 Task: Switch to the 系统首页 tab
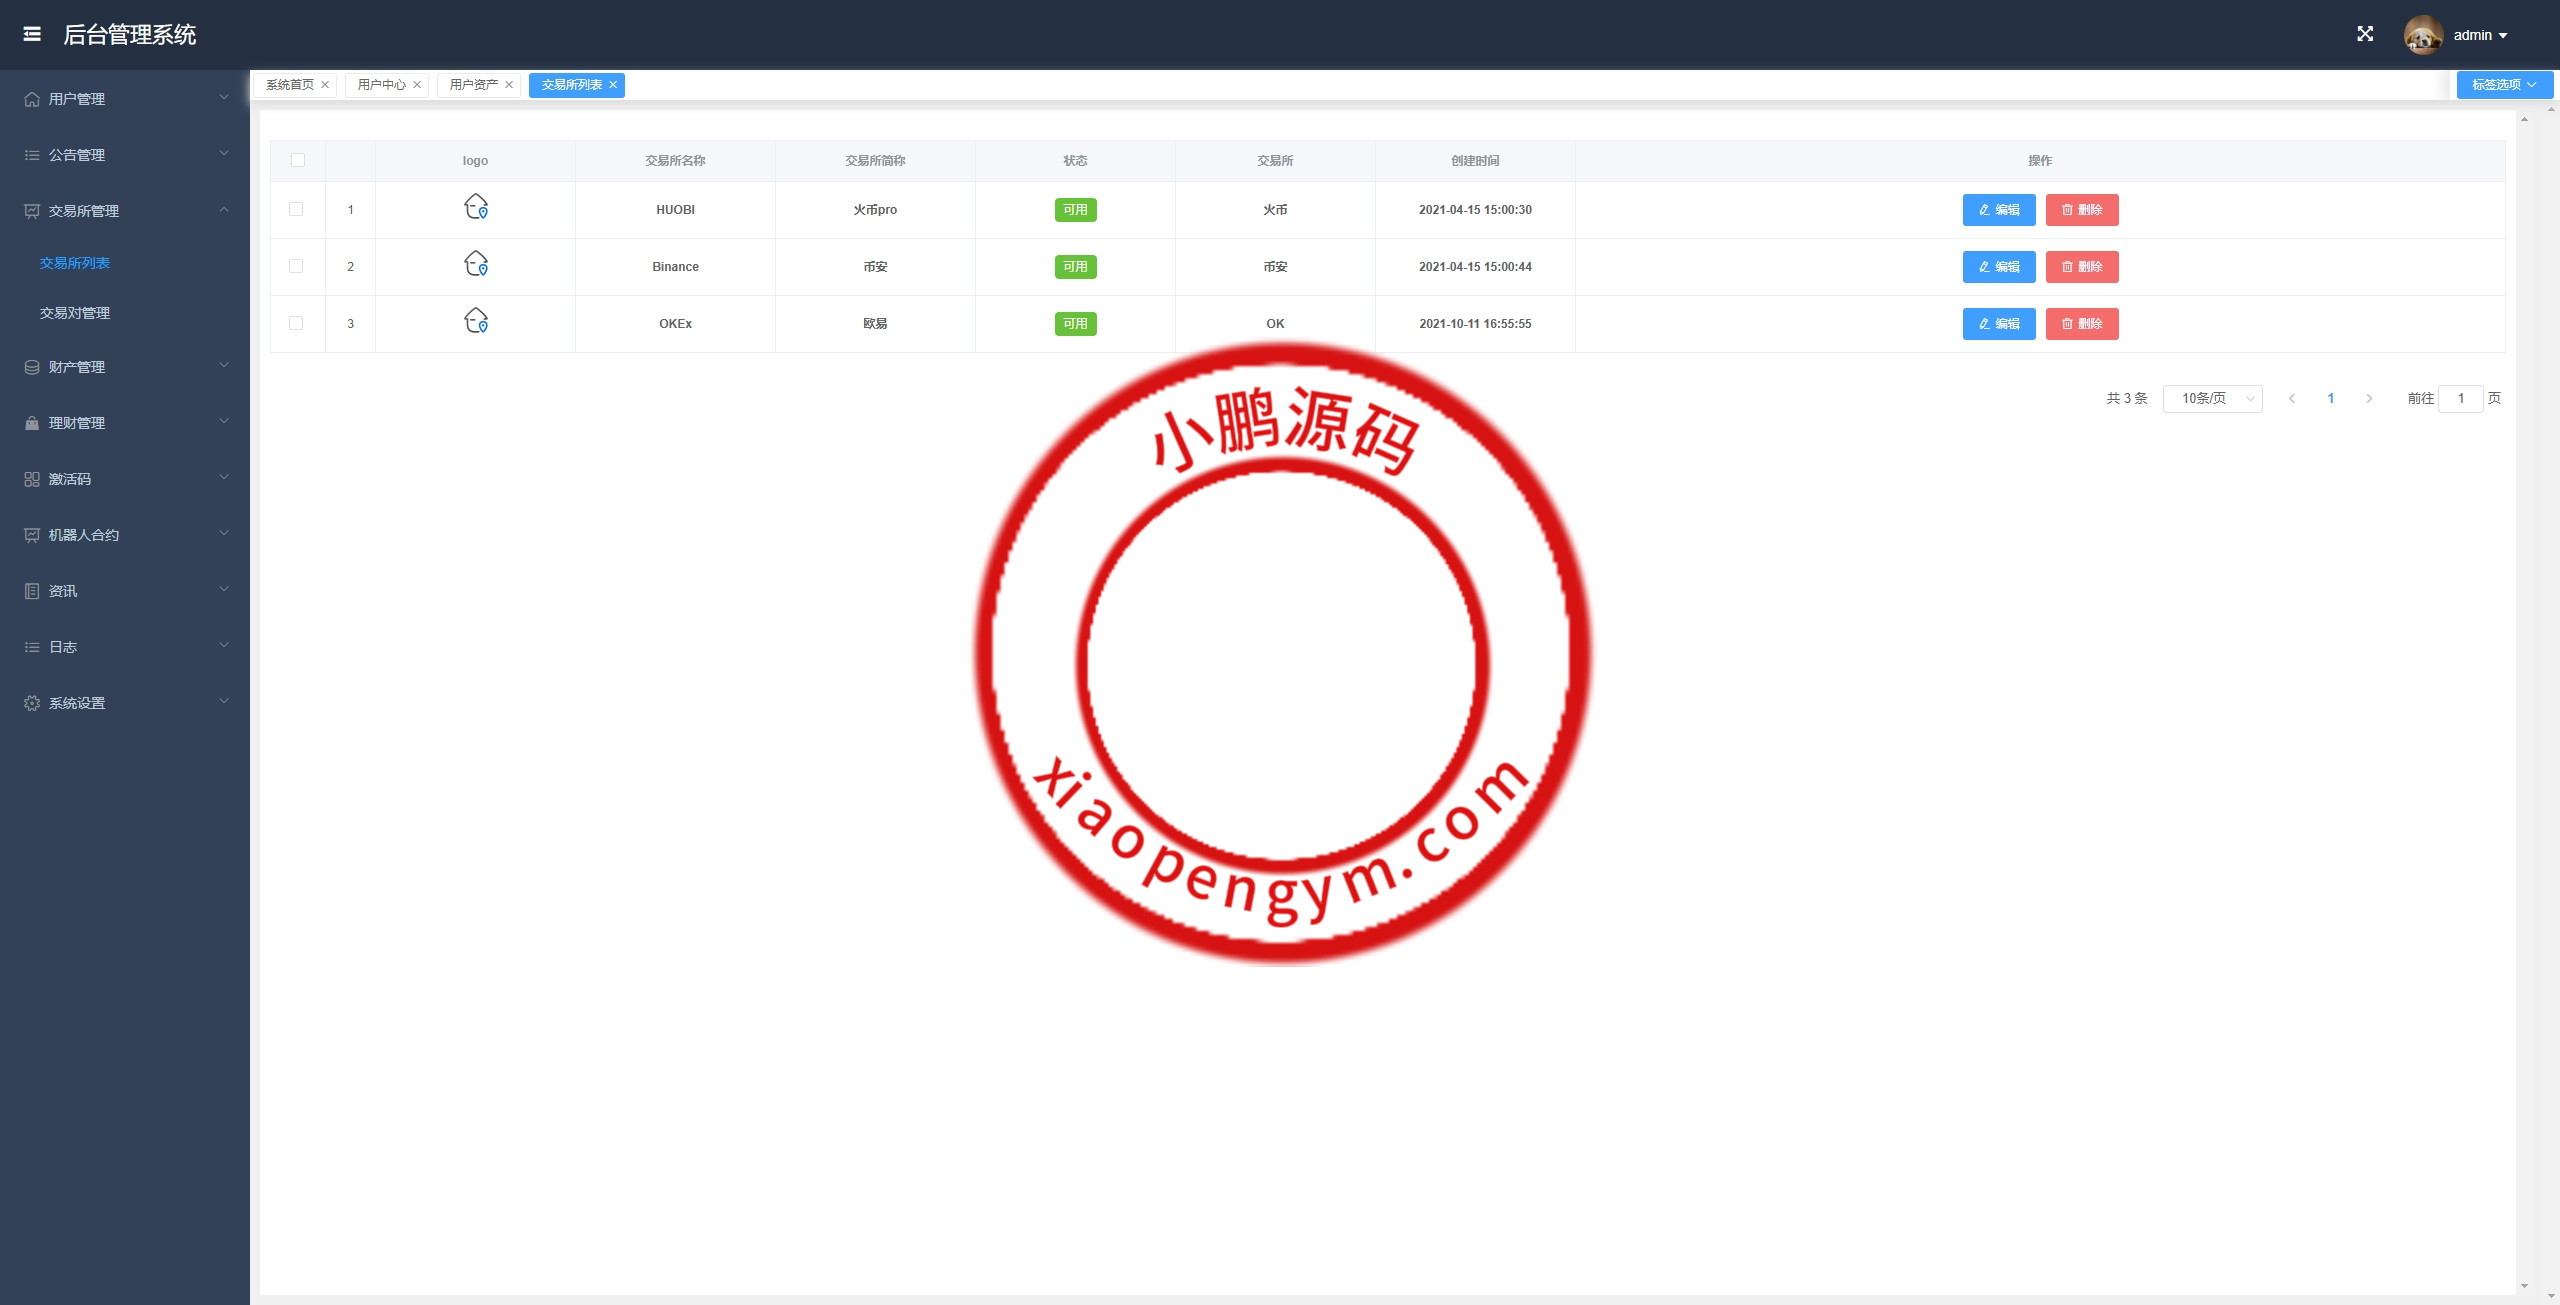(x=289, y=85)
